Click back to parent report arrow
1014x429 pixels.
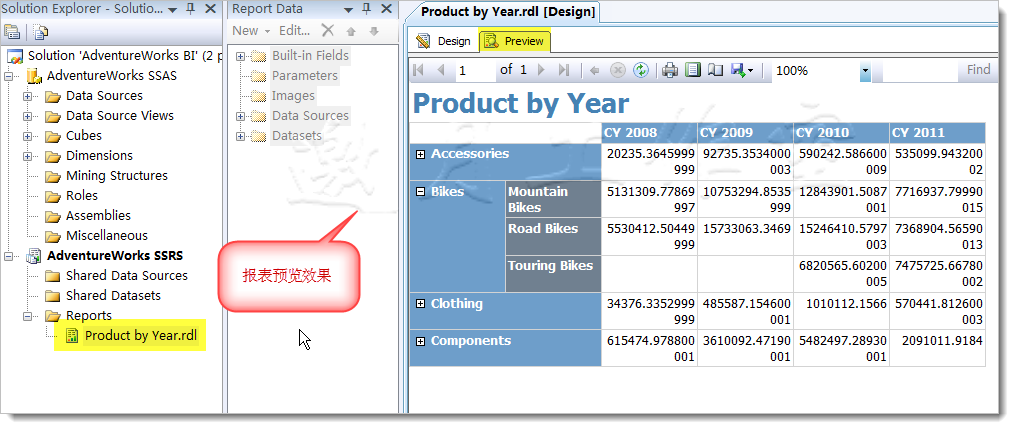coord(594,70)
